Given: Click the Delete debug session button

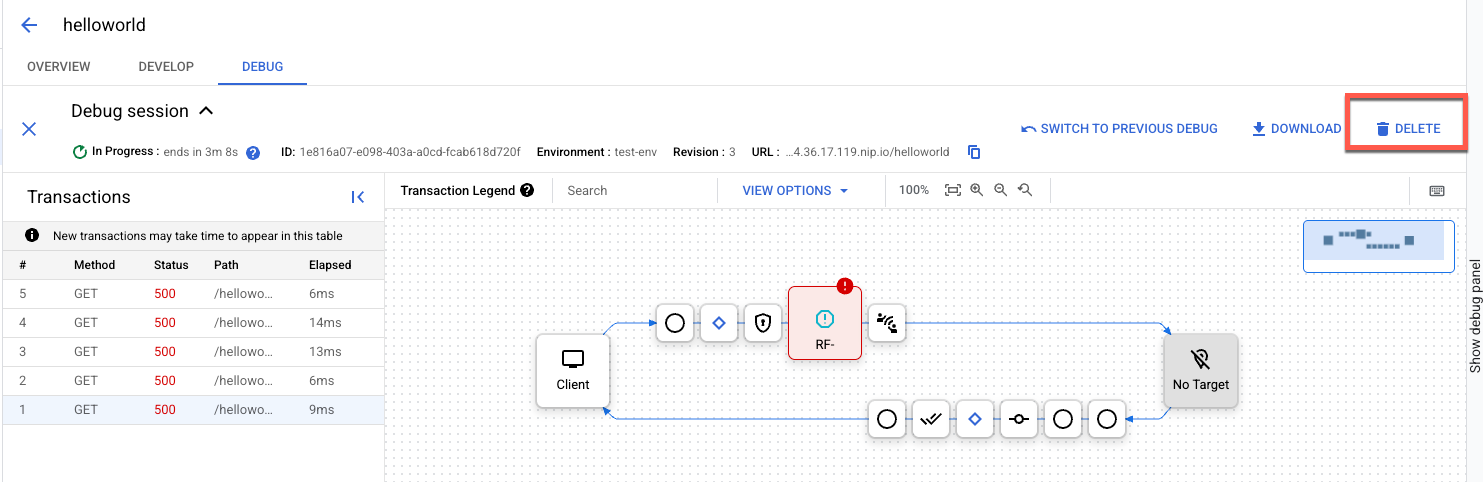Looking at the screenshot, I should 1407,129.
